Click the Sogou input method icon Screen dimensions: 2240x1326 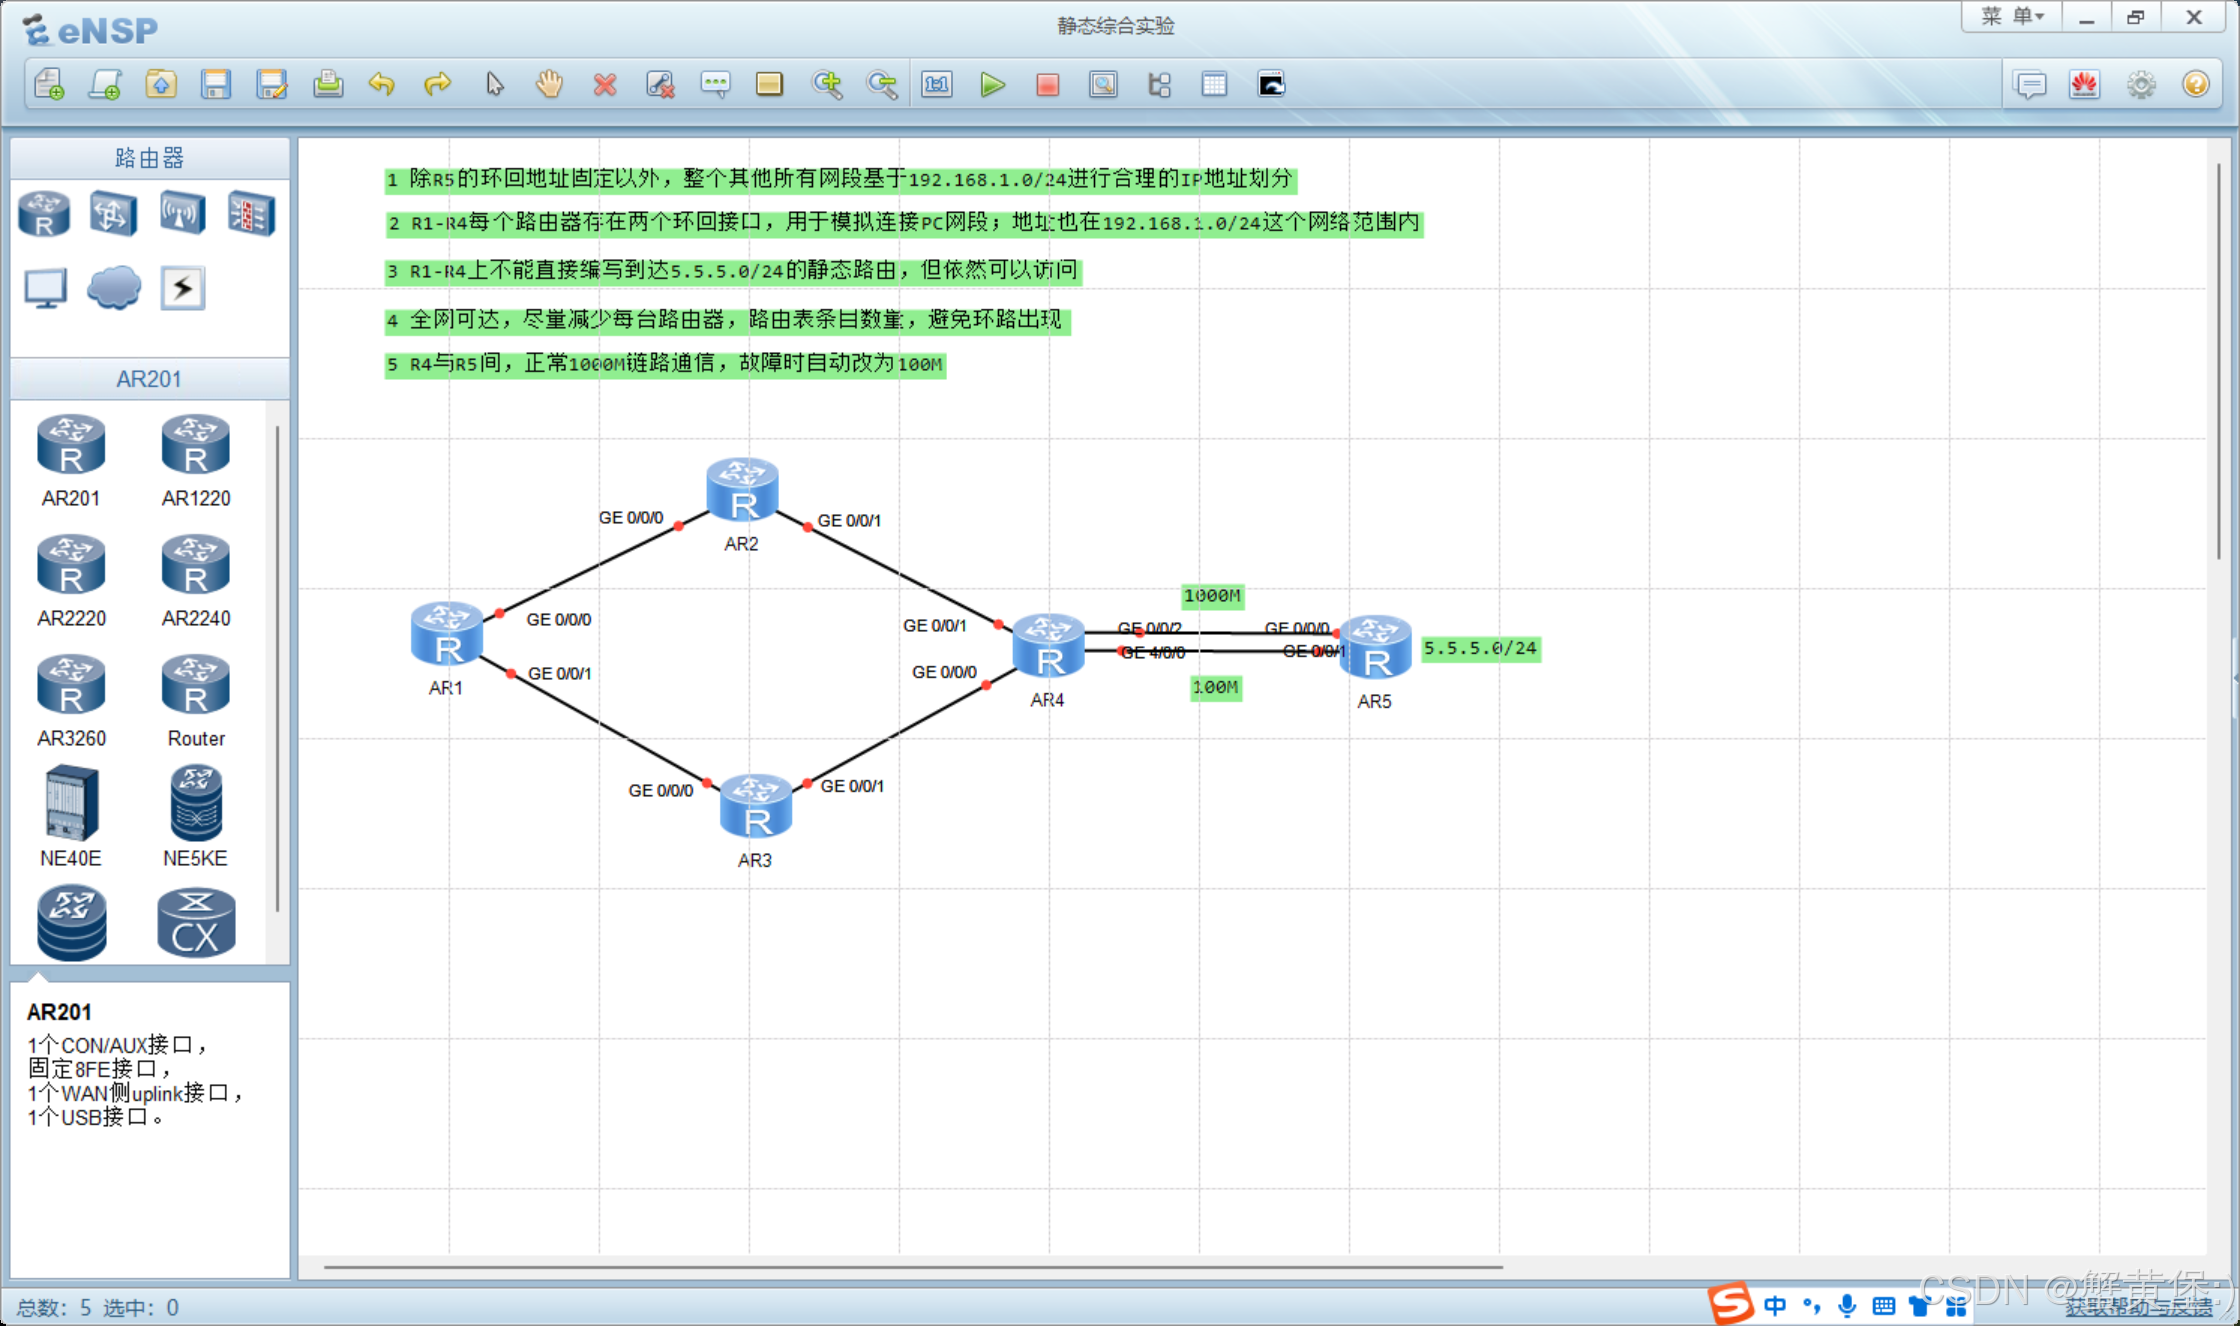[1731, 1304]
